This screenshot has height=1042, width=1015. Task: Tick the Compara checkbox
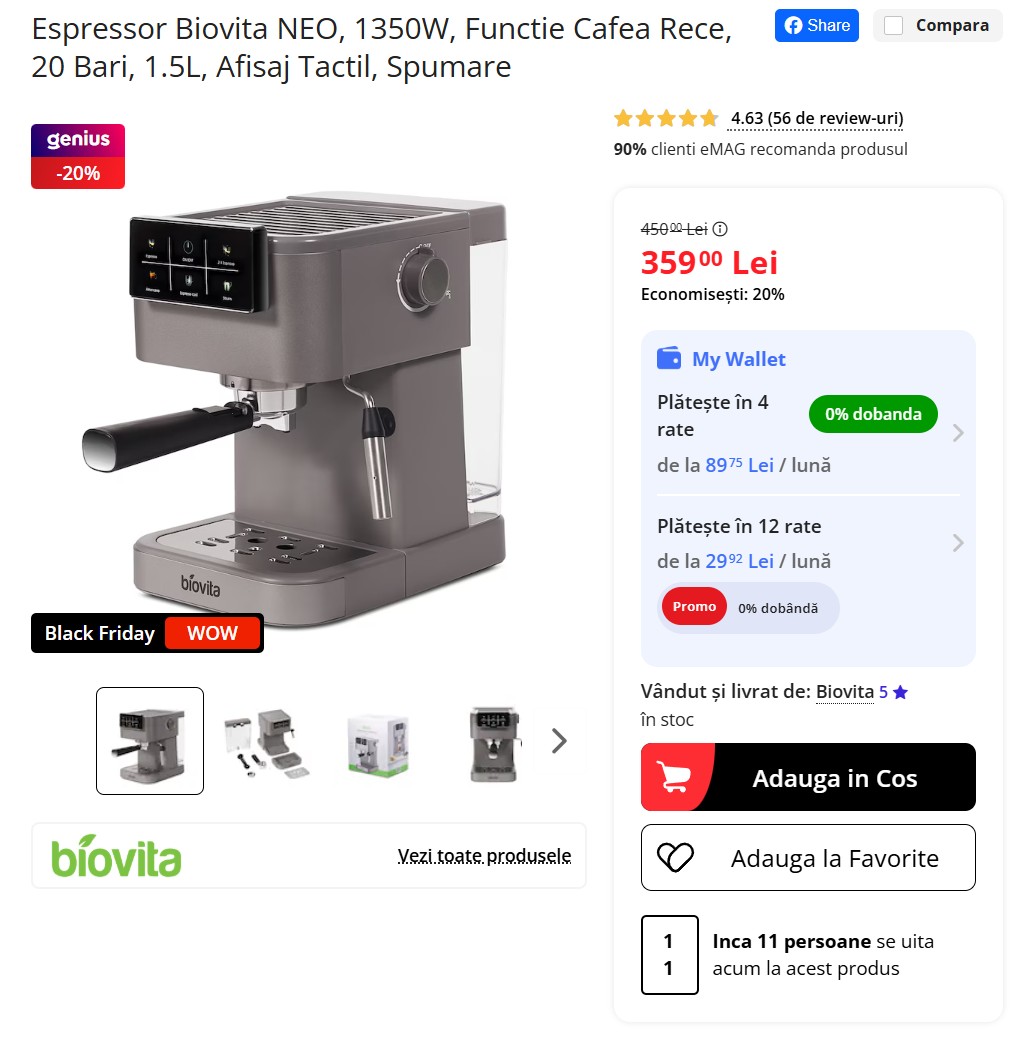pos(893,26)
